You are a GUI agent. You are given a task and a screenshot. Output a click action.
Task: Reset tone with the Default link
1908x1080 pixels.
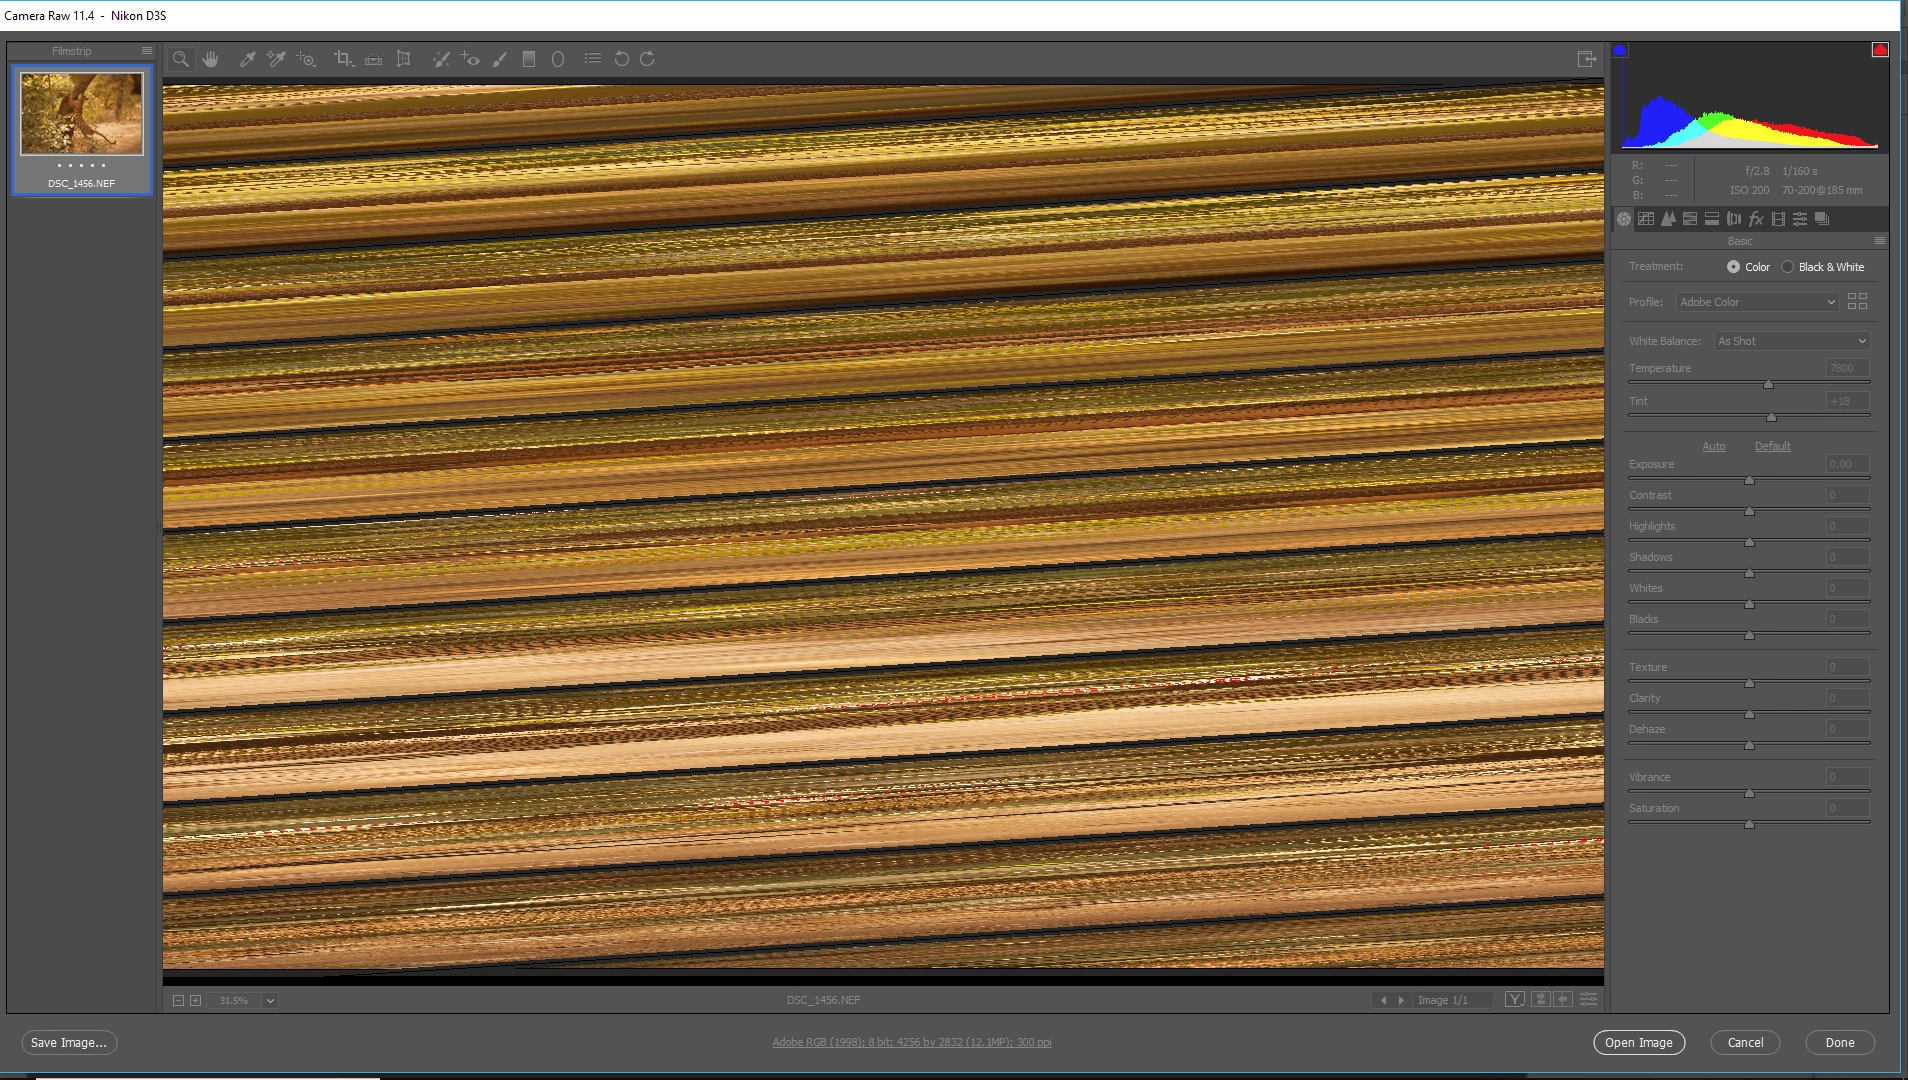(x=1772, y=447)
